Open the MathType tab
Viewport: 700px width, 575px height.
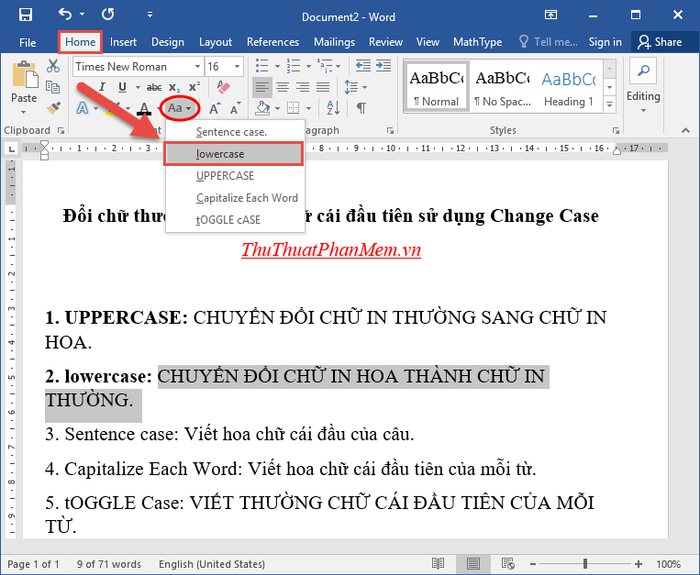point(478,42)
